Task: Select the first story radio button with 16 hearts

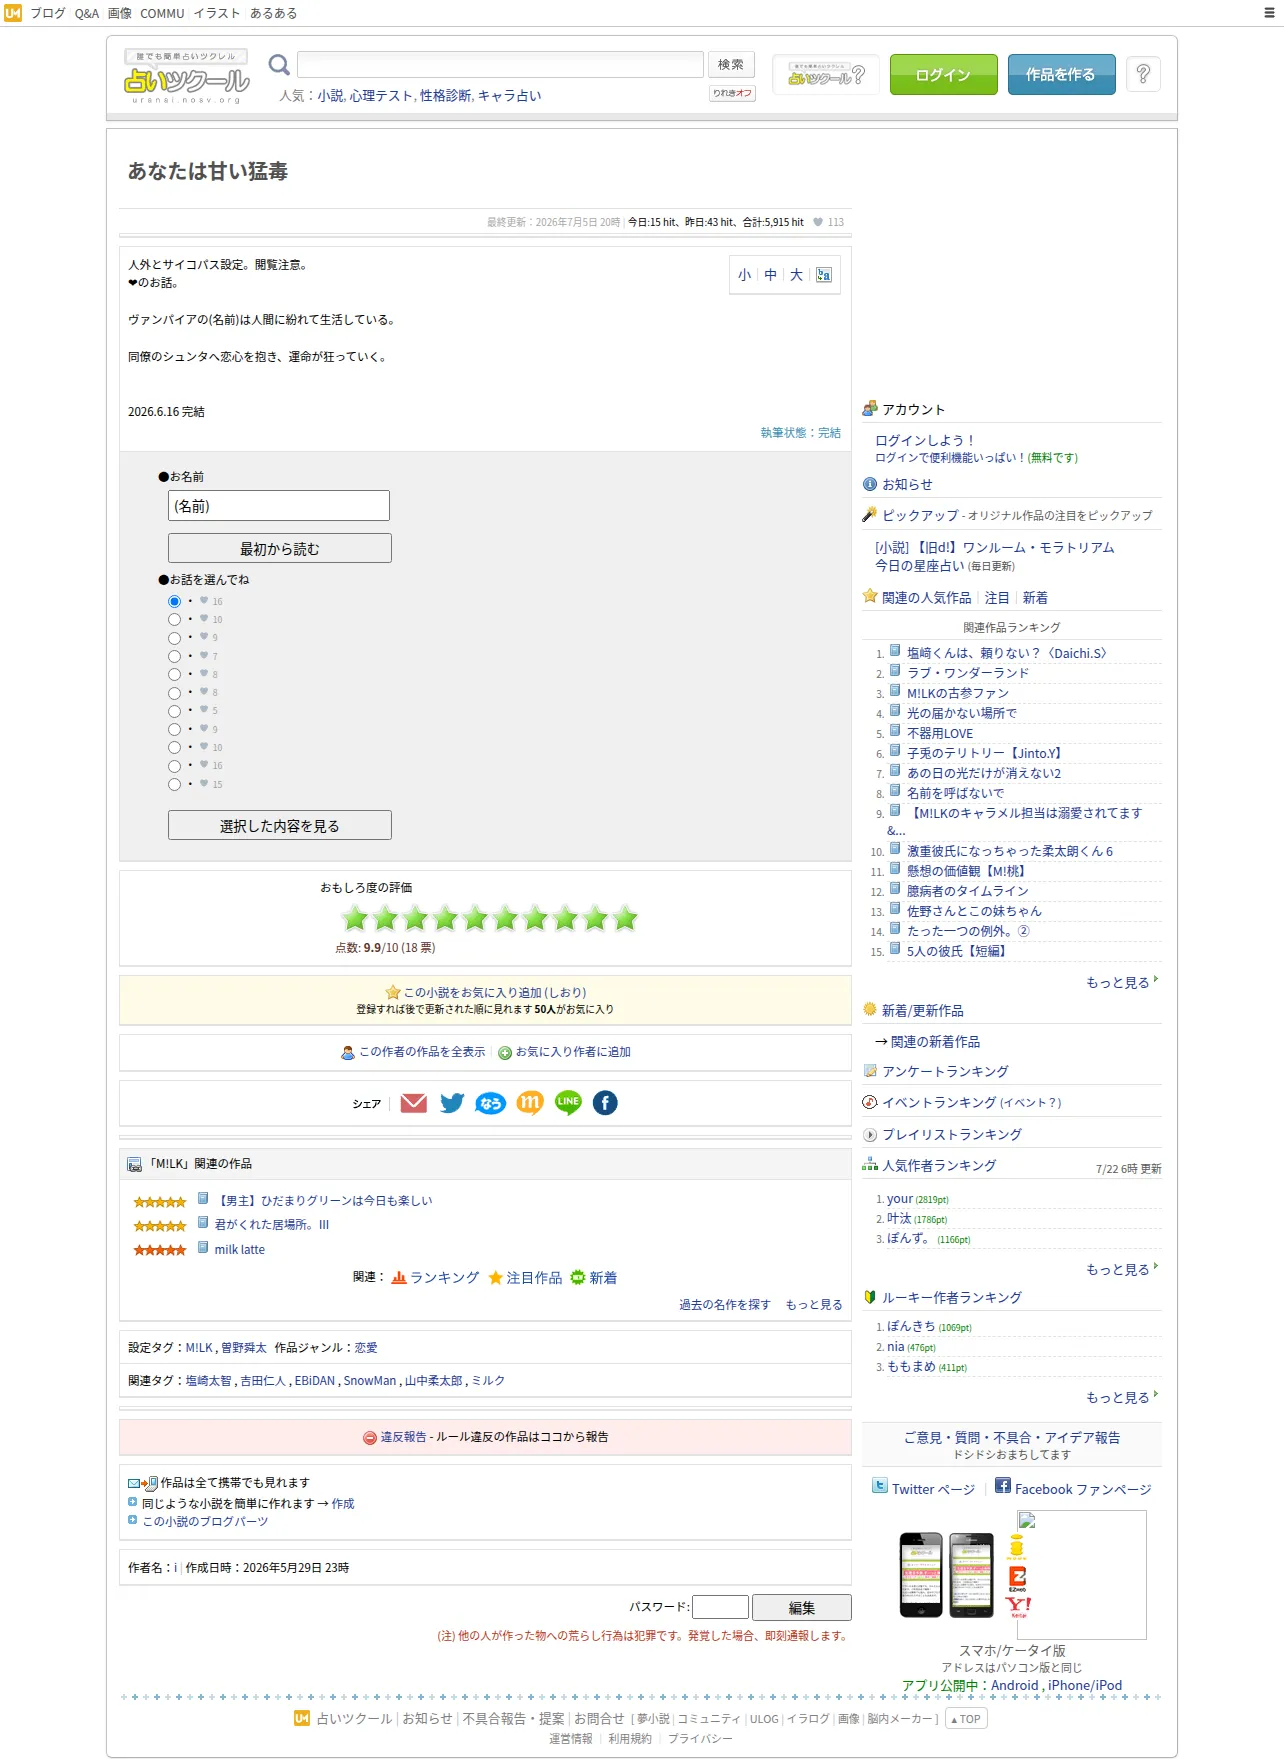Action: click(174, 601)
